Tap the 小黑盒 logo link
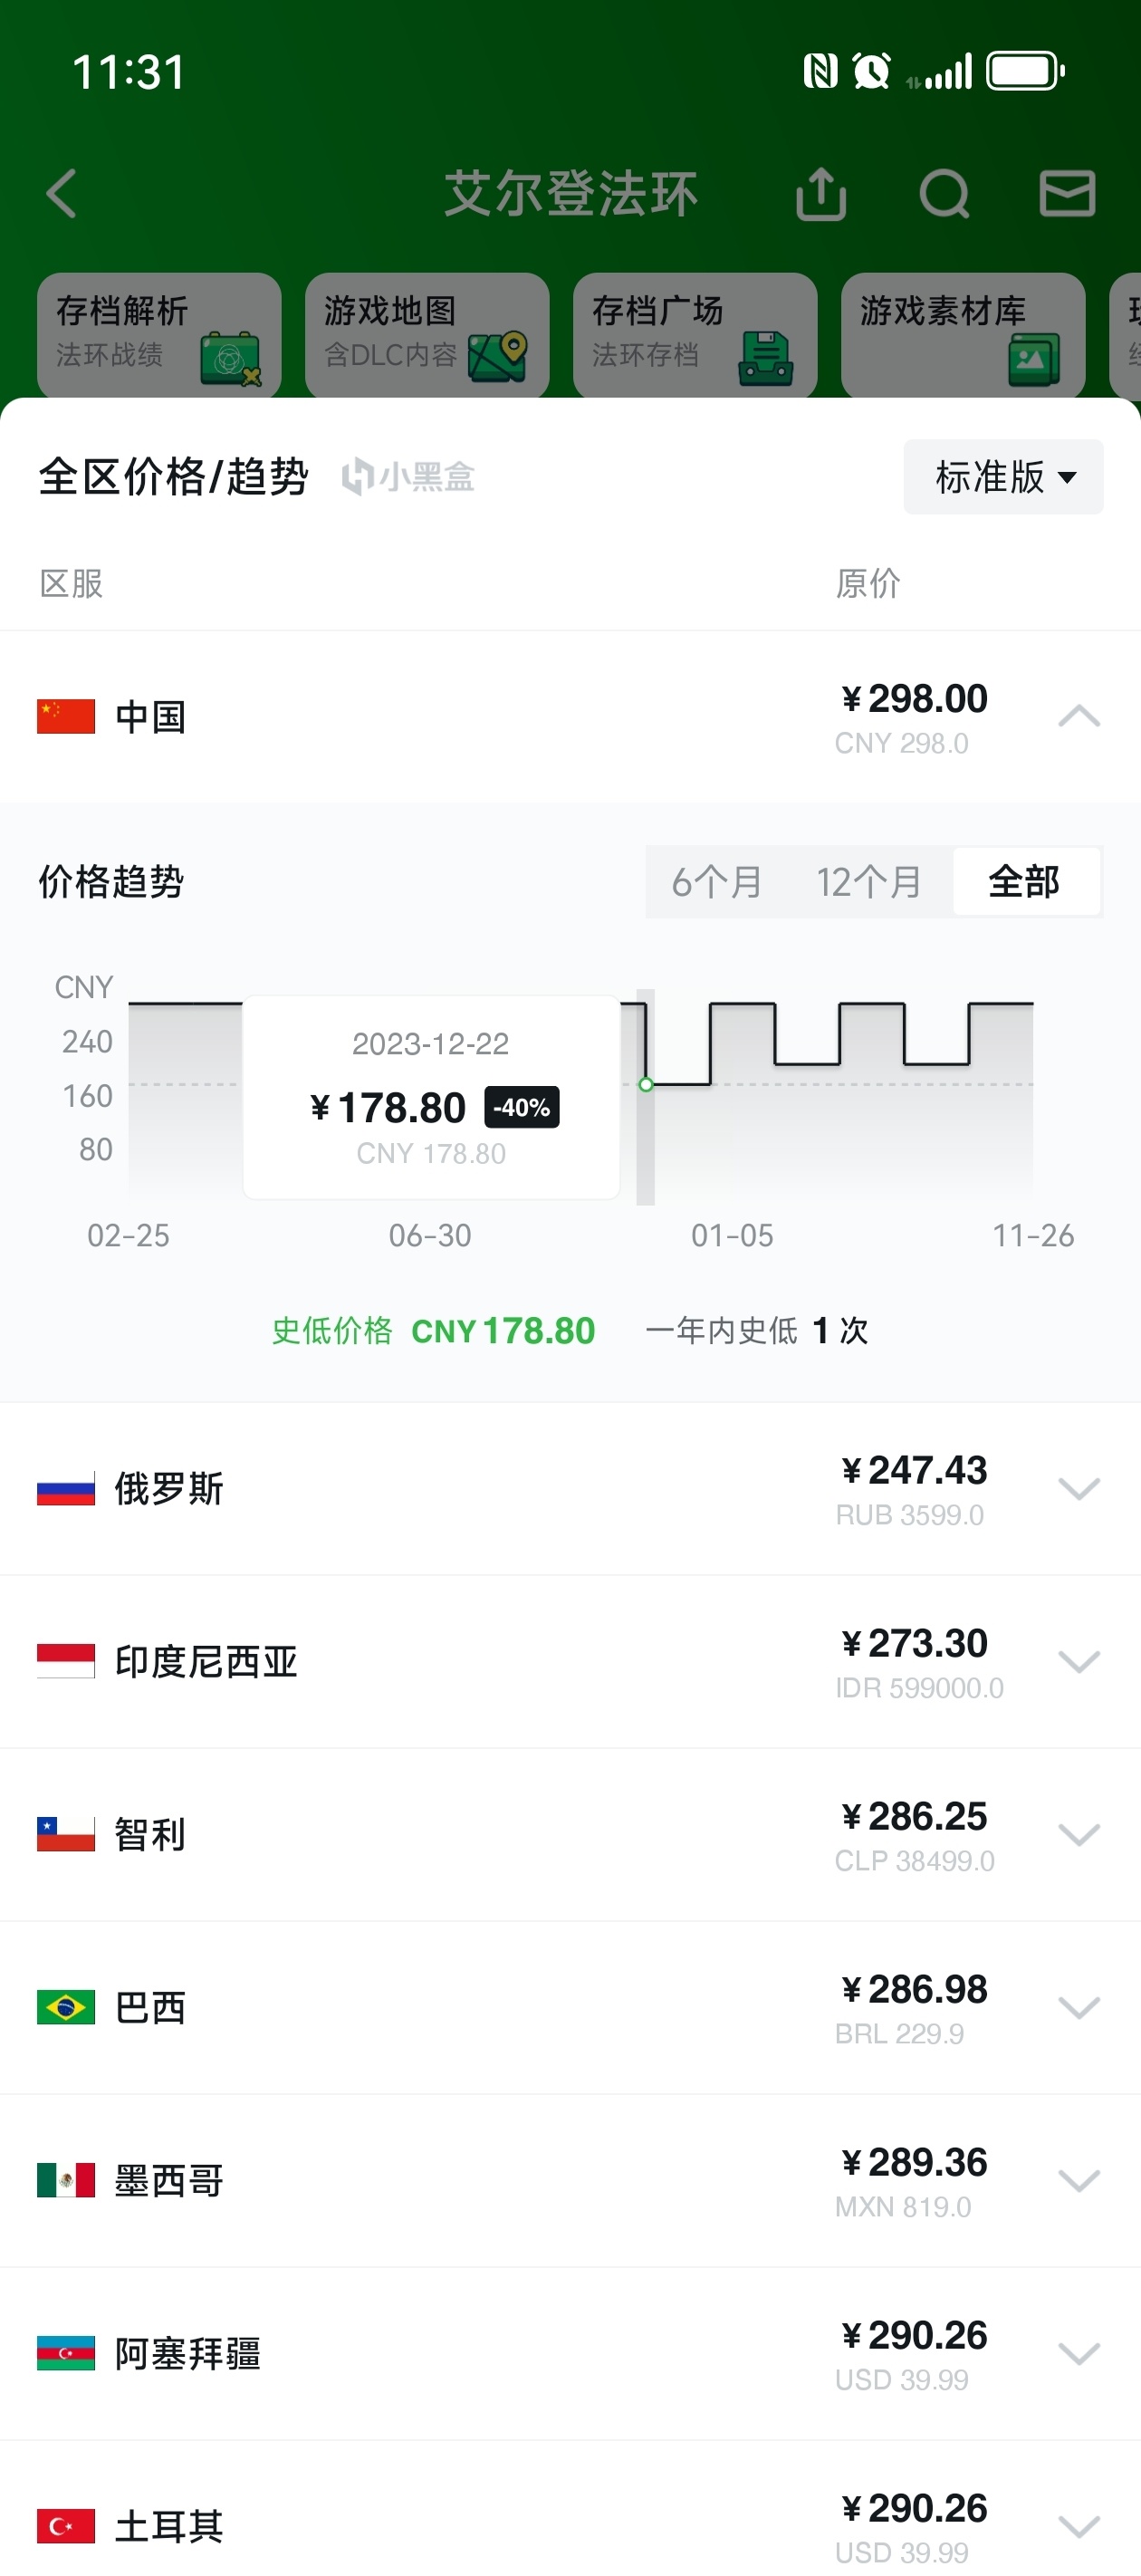 click(409, 477)
